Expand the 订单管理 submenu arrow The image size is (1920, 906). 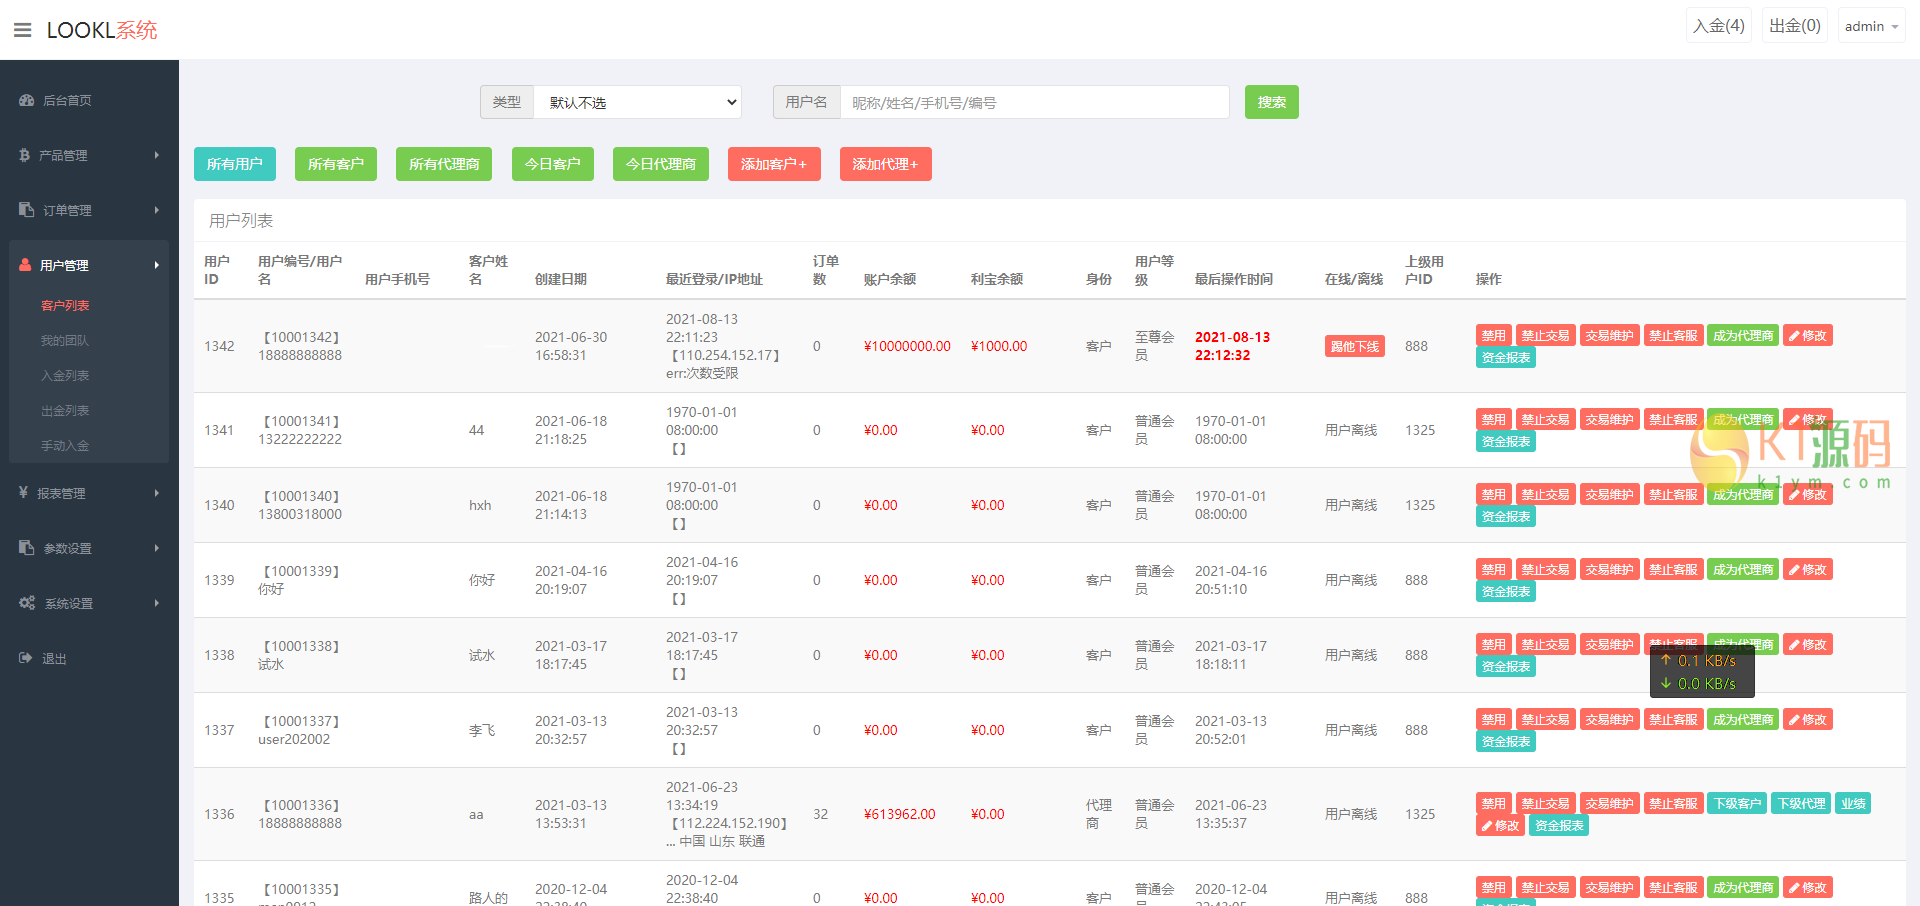157,210
